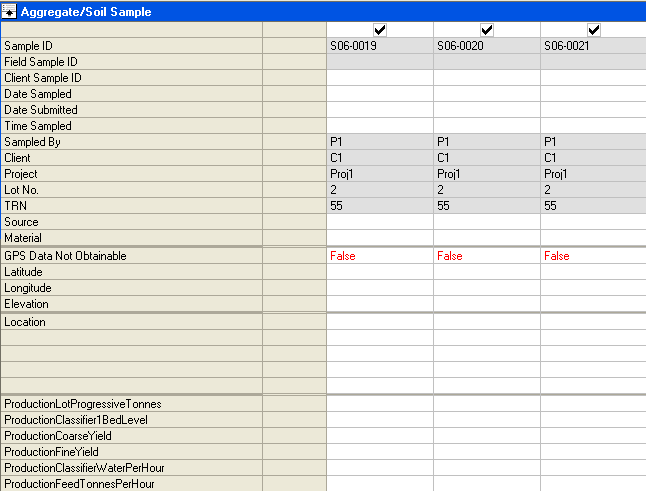
Task: Click the Sampled By row label
Action: [x=130, y=142]
